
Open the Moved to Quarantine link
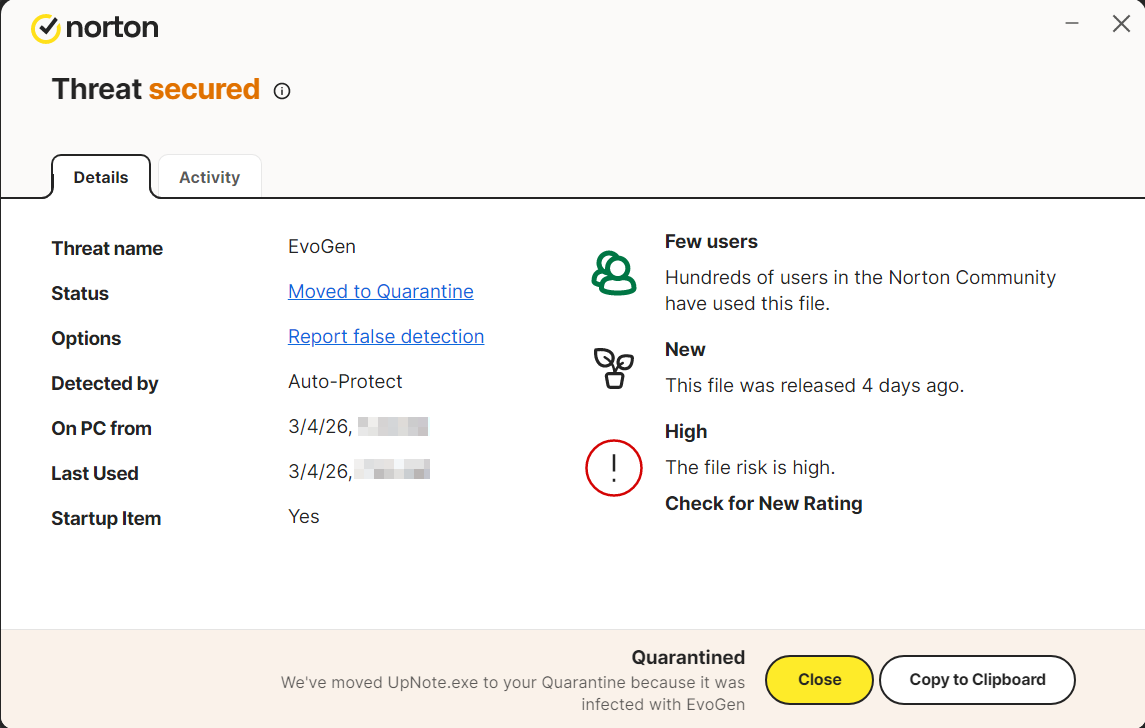pyautogui.click(x=380, y=291)
